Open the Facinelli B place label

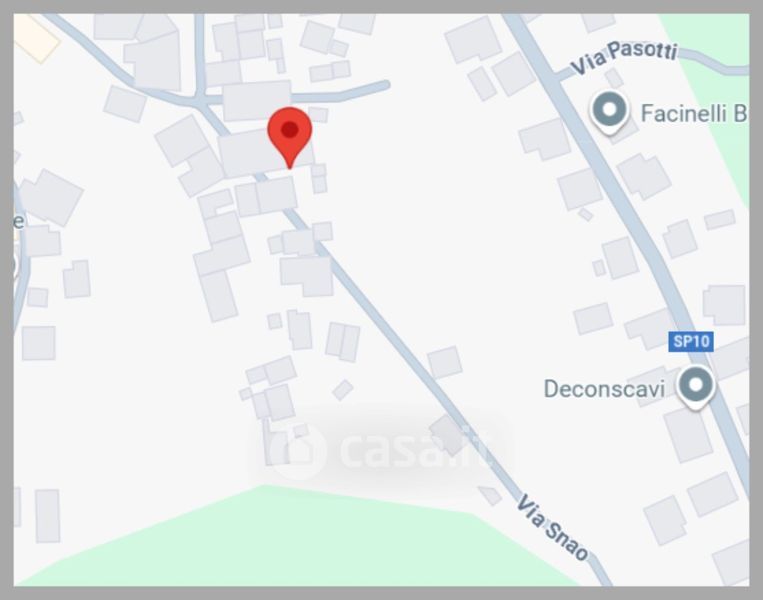(x=693, y=113)
